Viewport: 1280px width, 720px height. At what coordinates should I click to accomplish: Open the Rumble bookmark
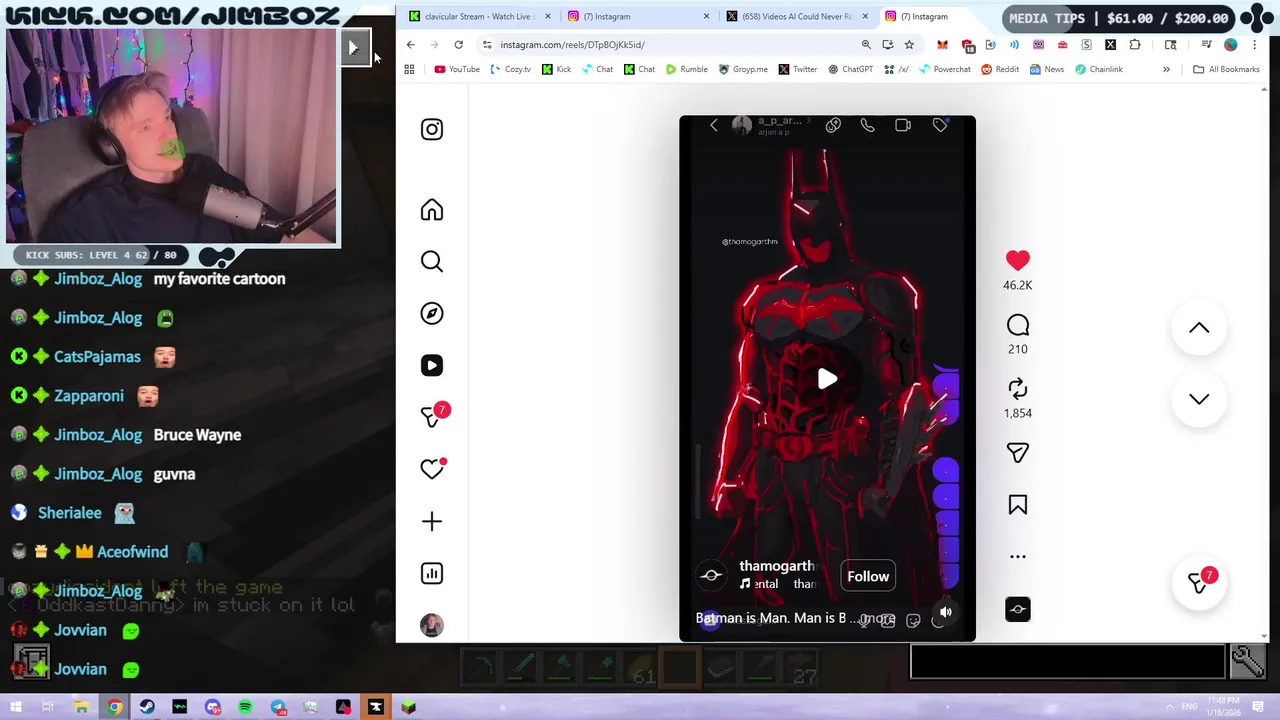(x=686, y=69)
